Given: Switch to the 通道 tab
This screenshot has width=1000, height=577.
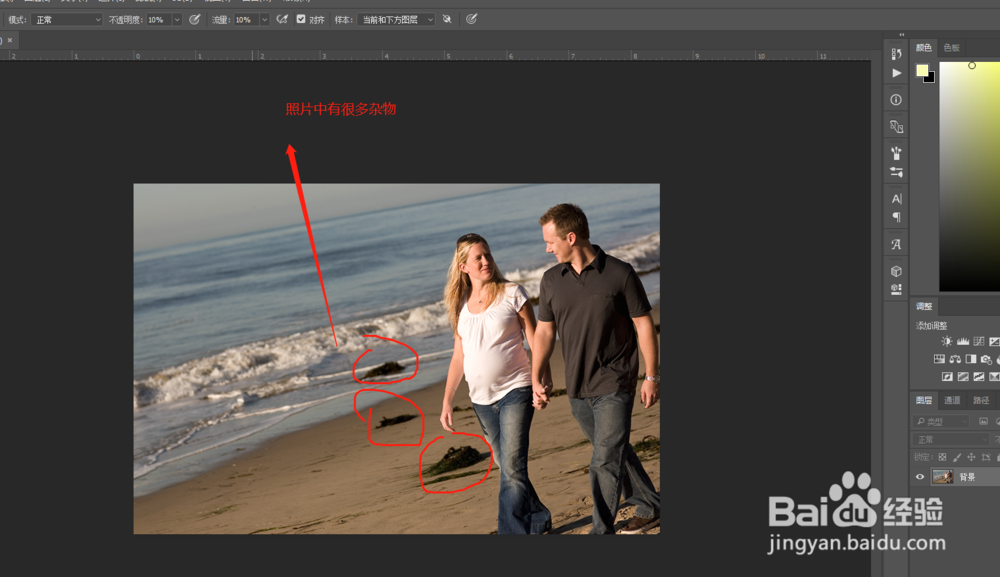Looking at the screenshot, I should click(x=952, y=400).
